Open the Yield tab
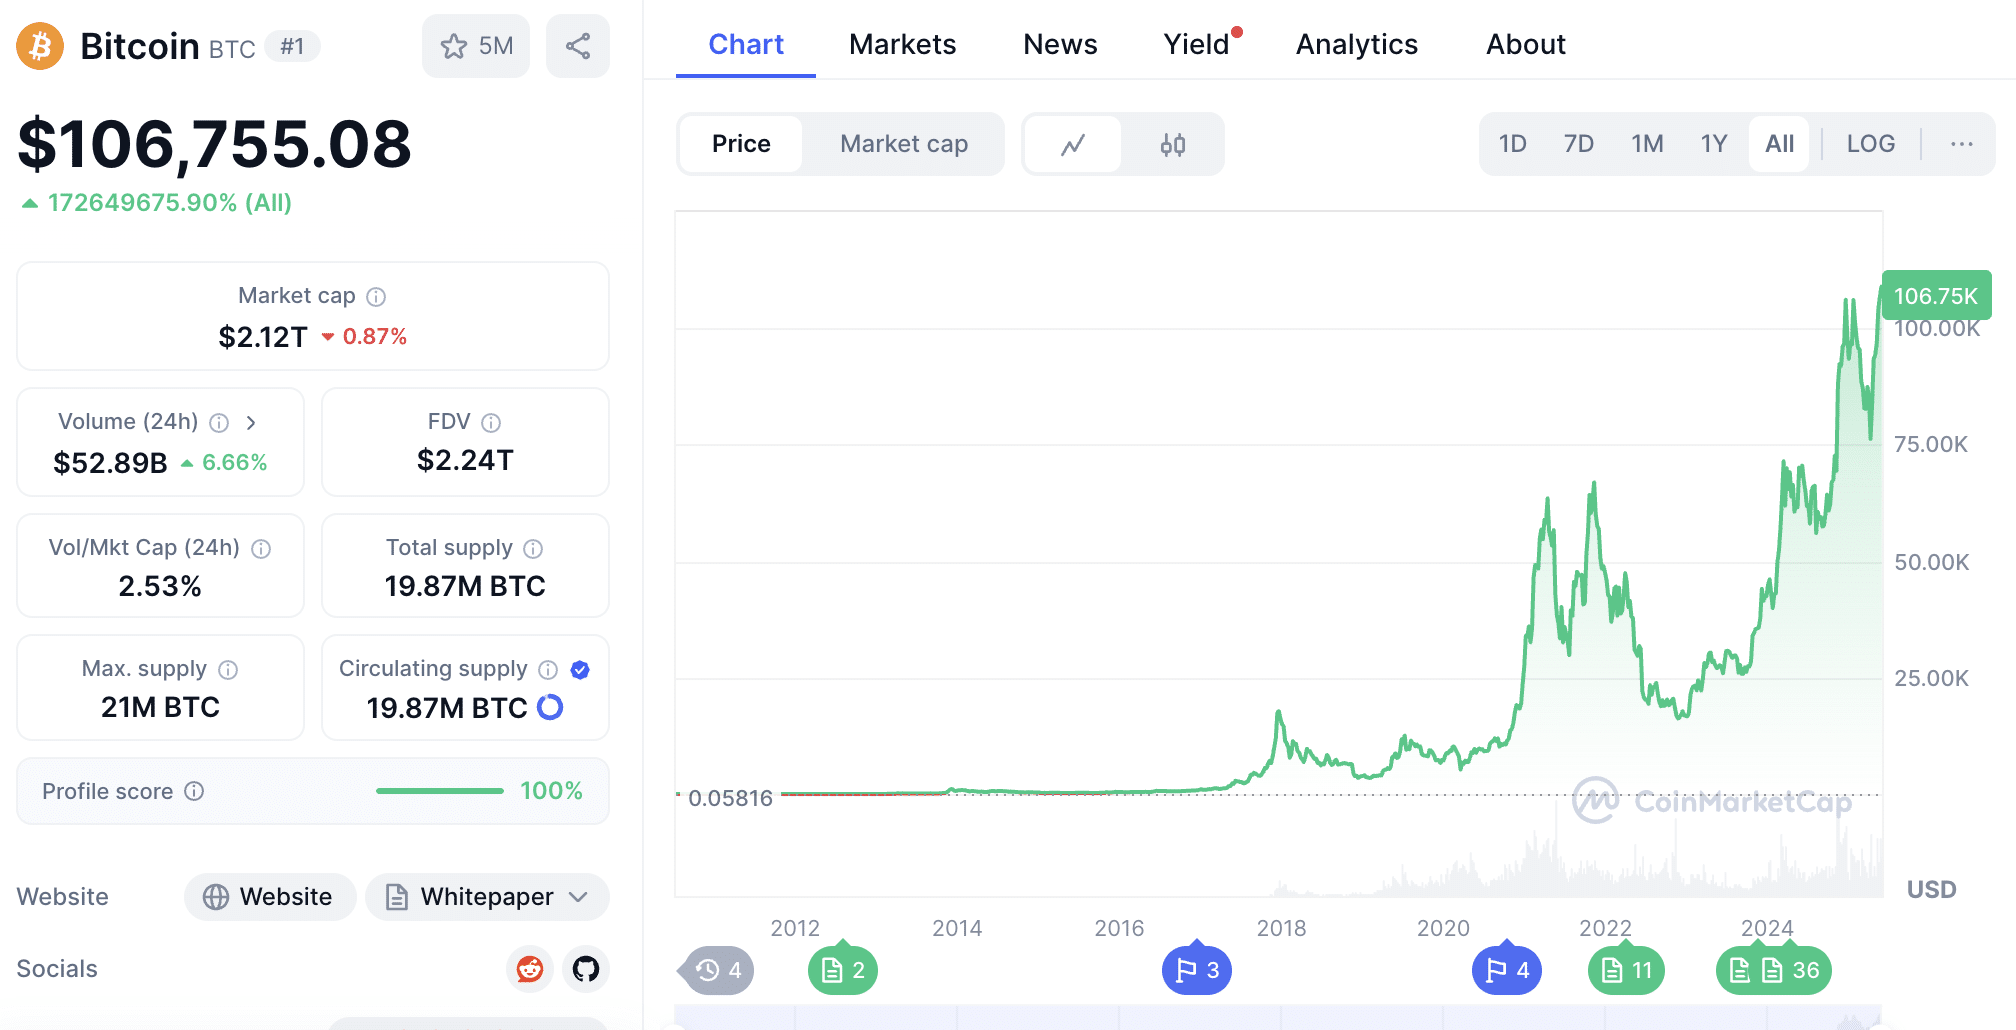The height and width of the screenshot is (1030, 2016). (x=1197, y=44)
